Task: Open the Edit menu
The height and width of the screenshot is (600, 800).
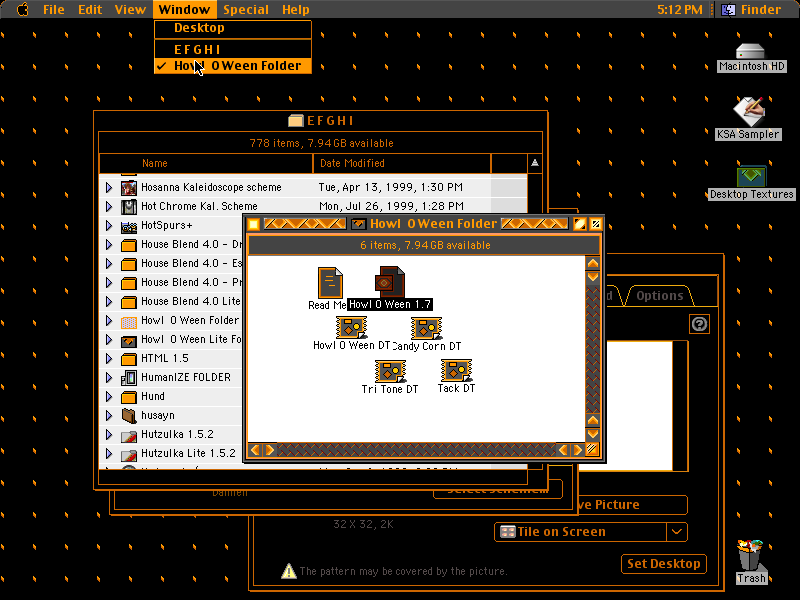Action: pos(90,9)
